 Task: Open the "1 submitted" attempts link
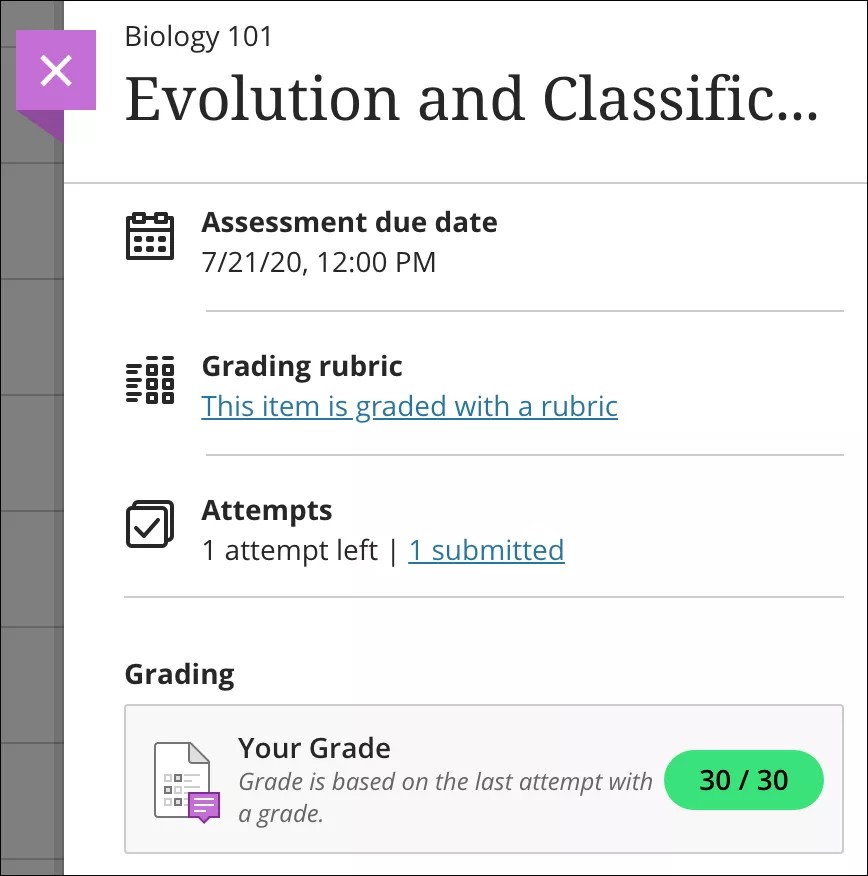click(486, 550)
